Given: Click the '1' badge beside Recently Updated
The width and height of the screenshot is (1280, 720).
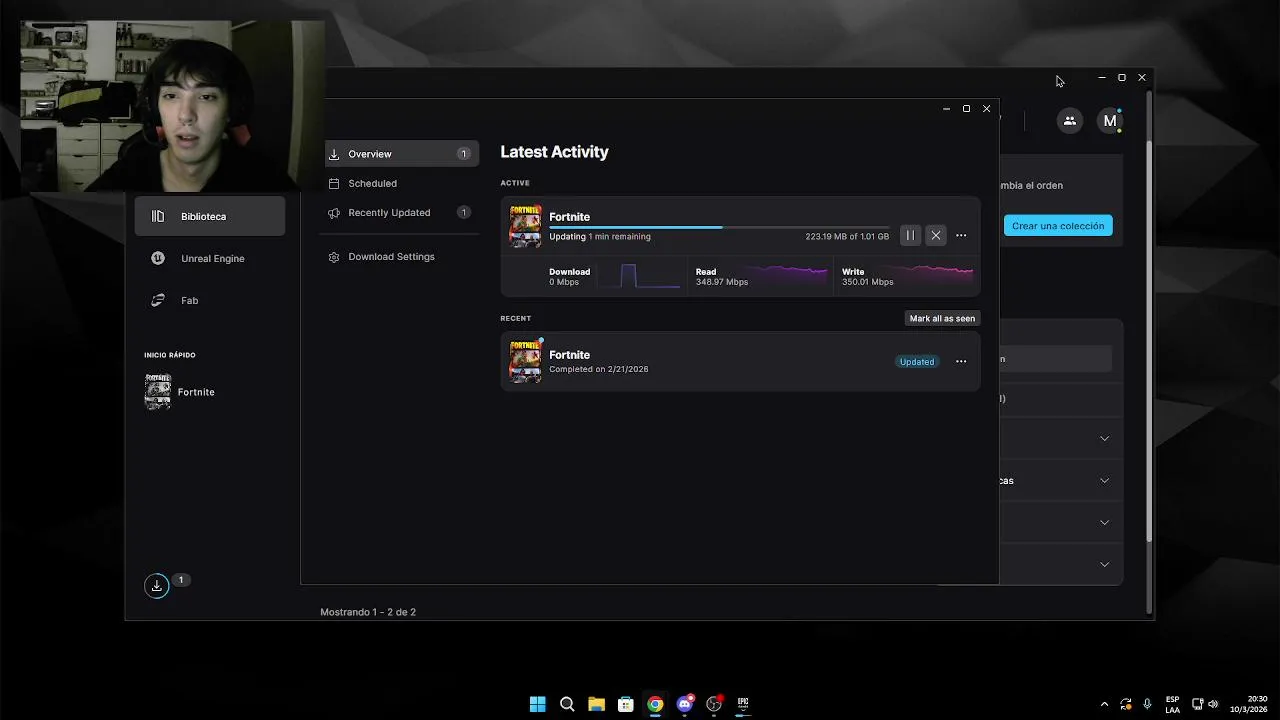Looking at the screenshot, I should 463,212.
